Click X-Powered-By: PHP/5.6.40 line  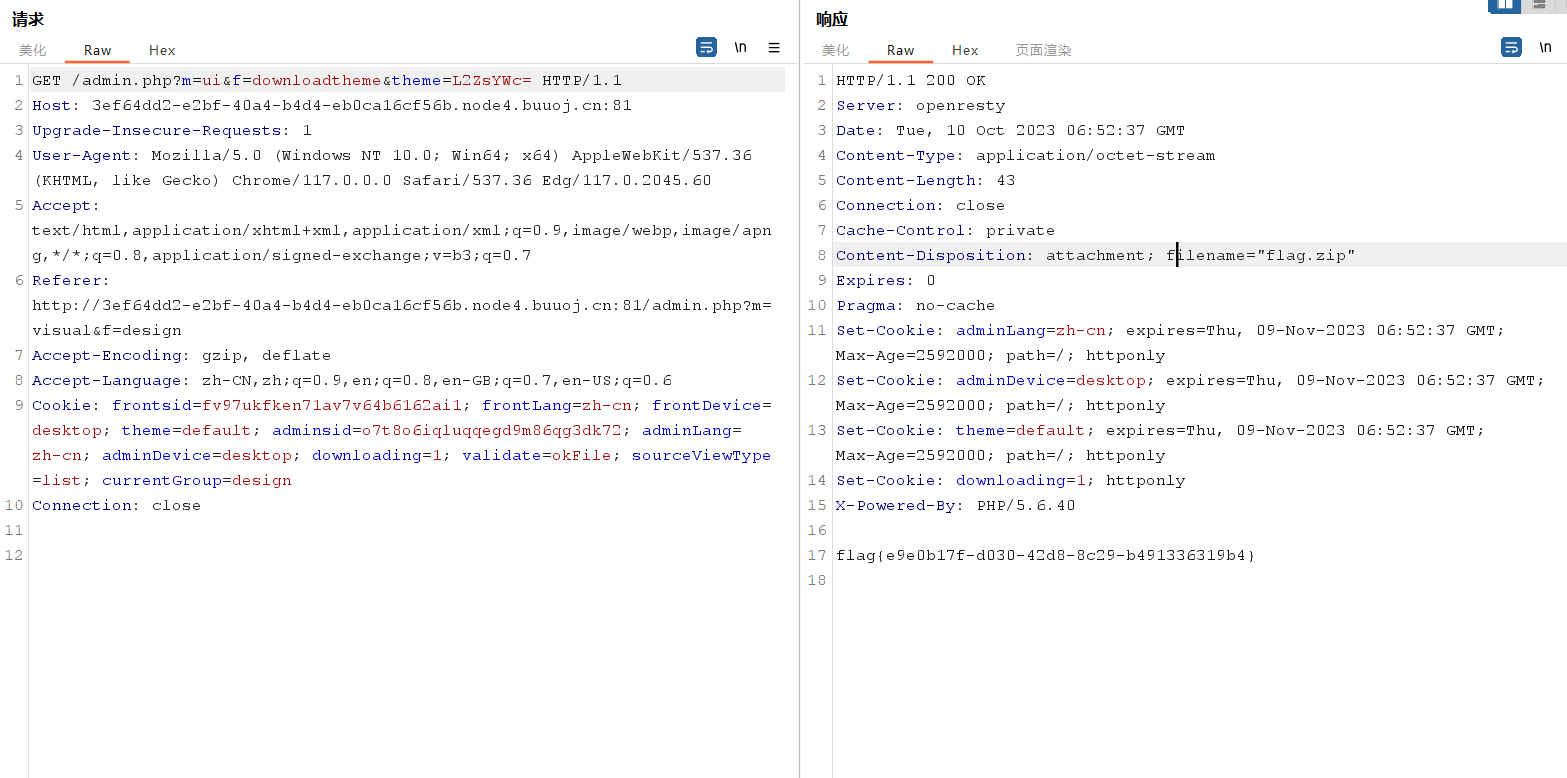pos(956,505)
